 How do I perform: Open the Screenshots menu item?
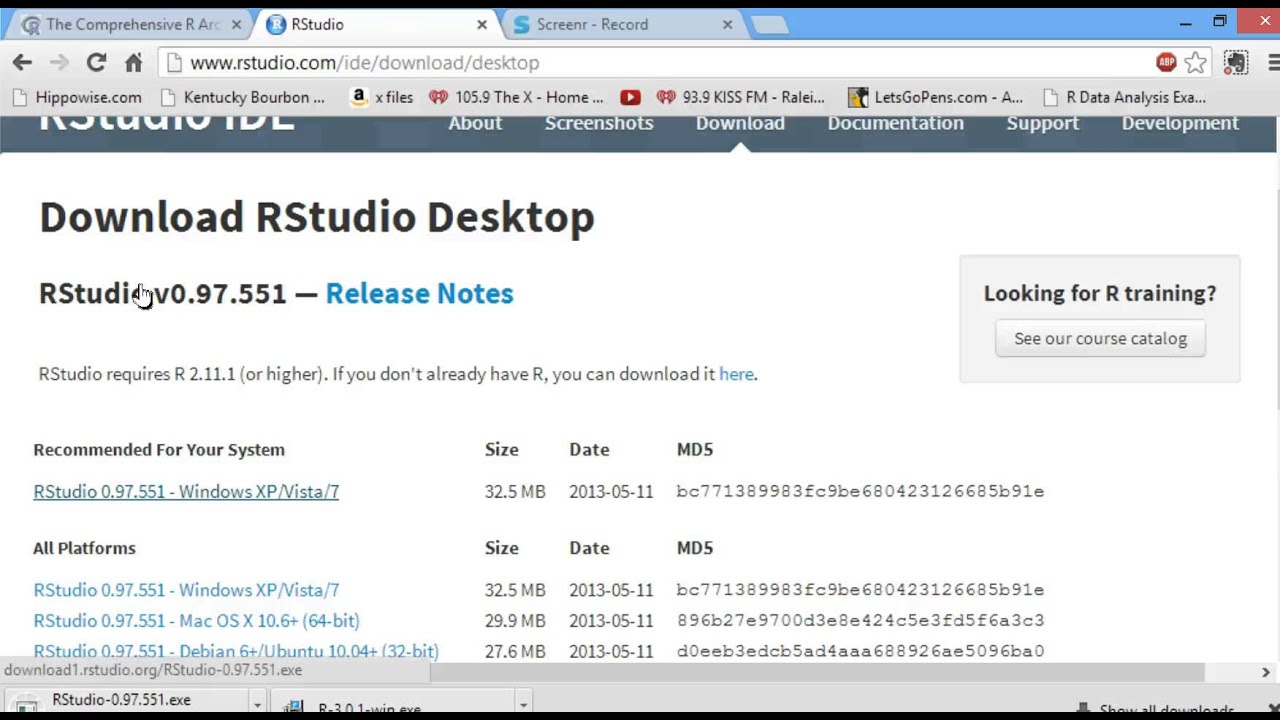599,123
